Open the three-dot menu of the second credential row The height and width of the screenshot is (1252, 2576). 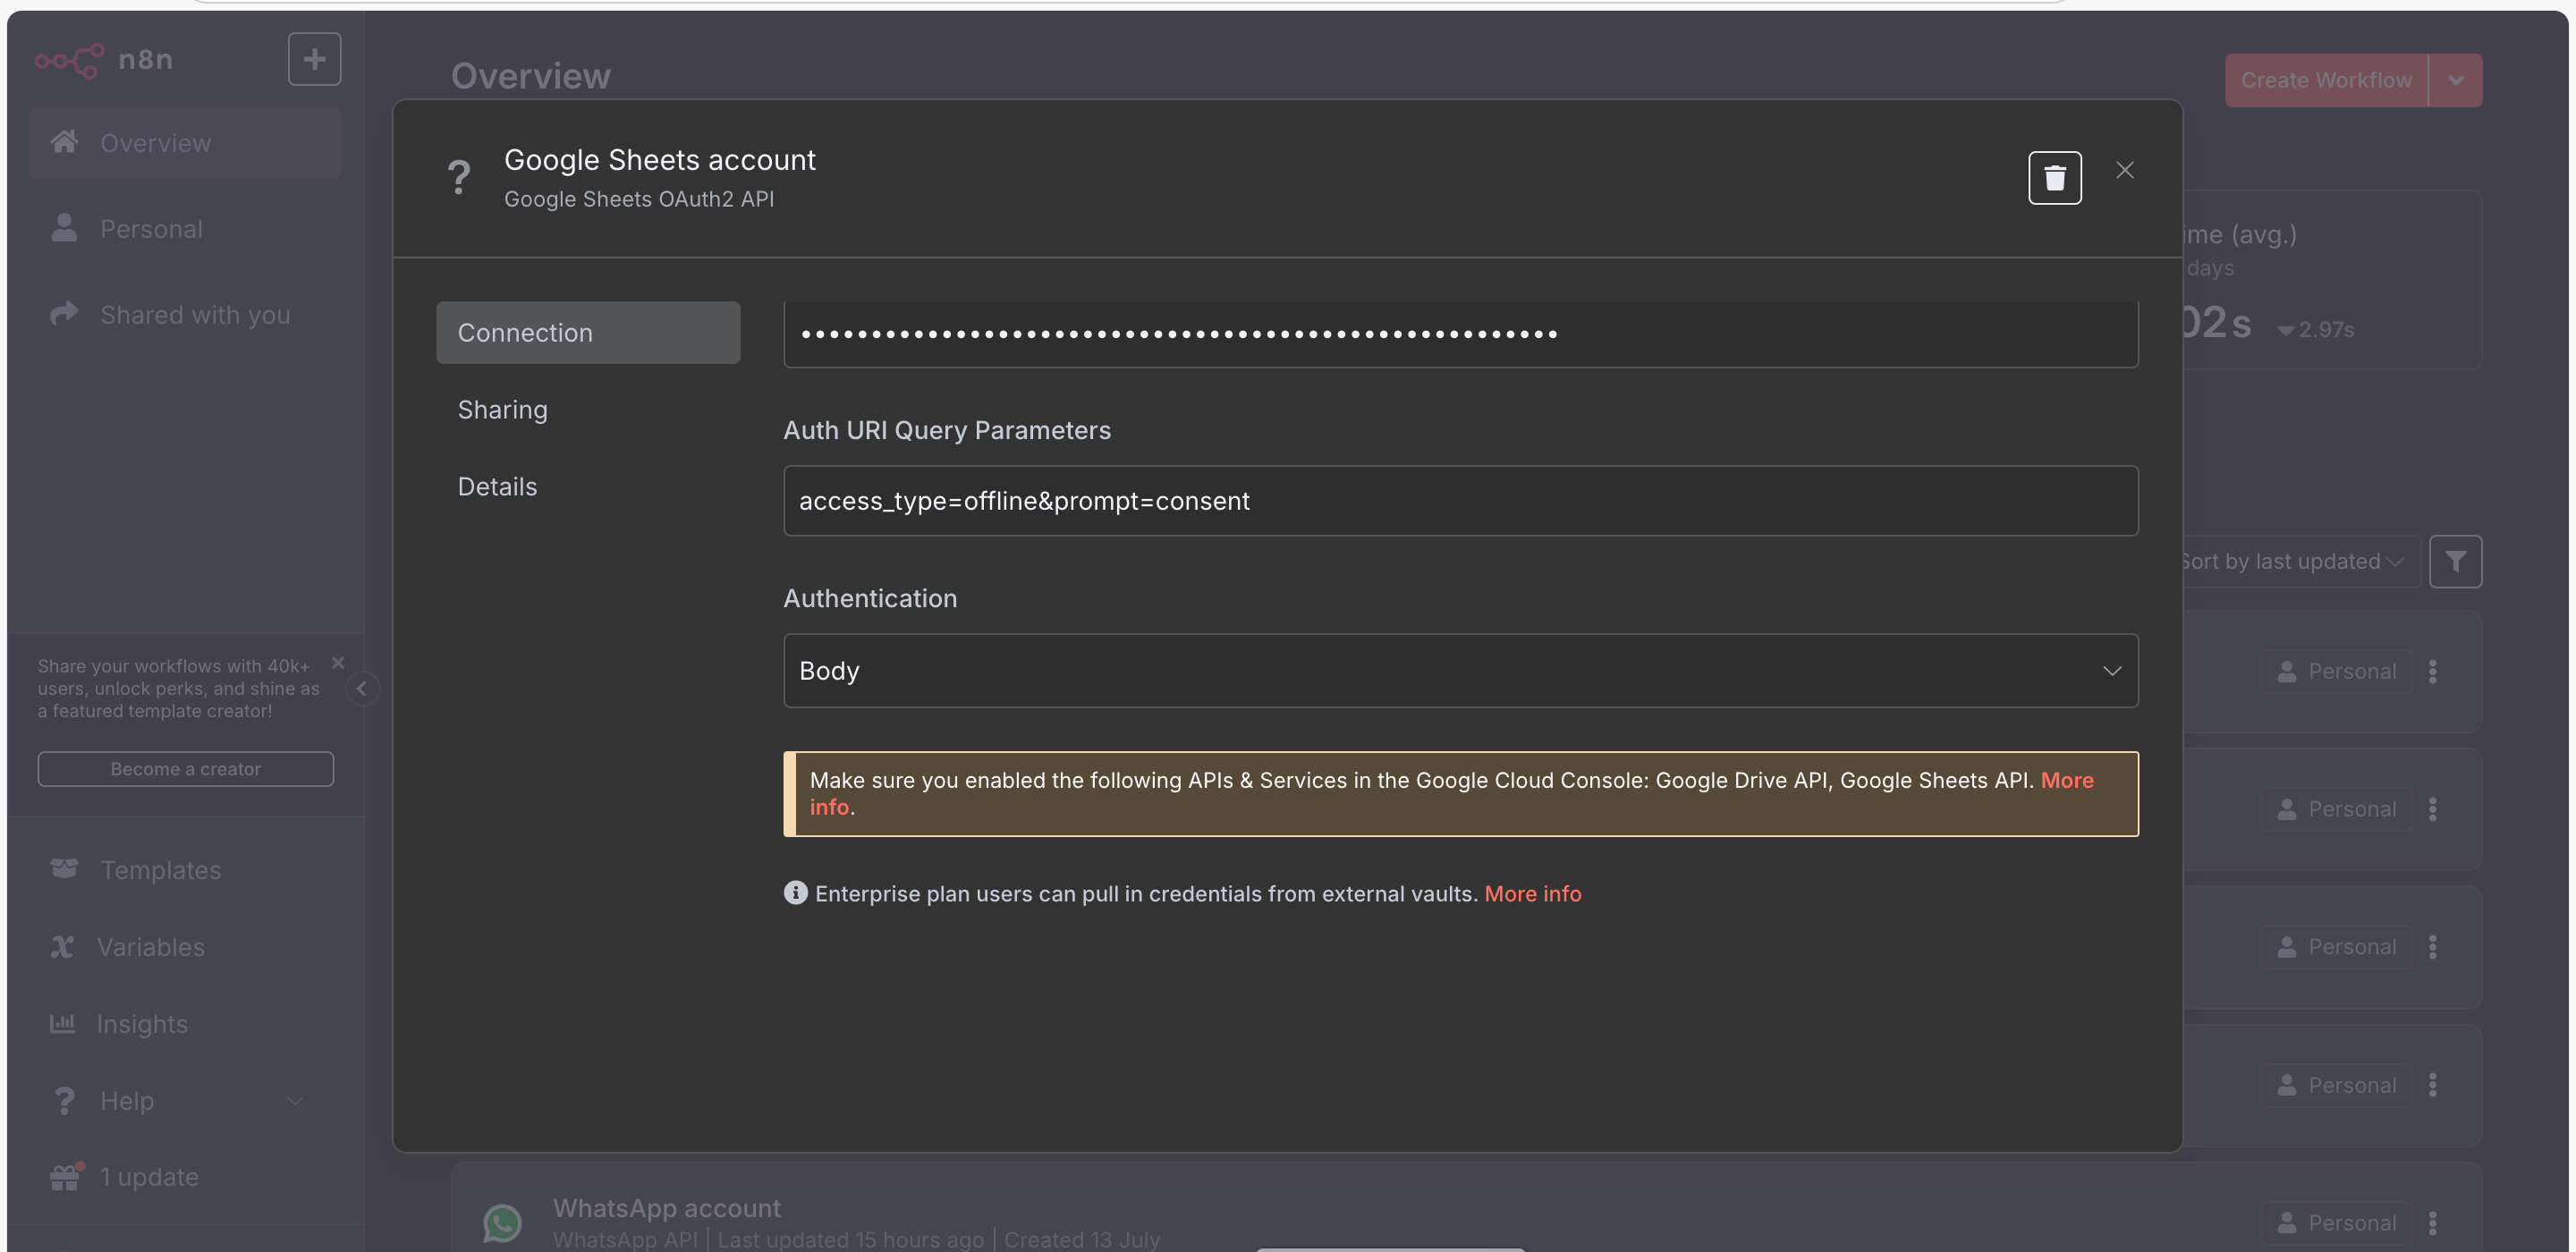tap(2432, 809)
